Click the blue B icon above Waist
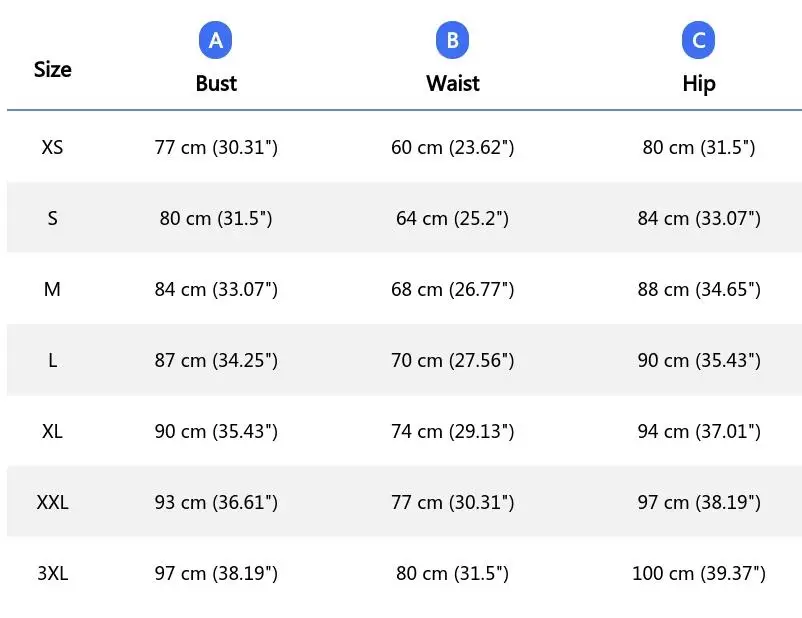802x618 pixels. click(x=452, y=40)
